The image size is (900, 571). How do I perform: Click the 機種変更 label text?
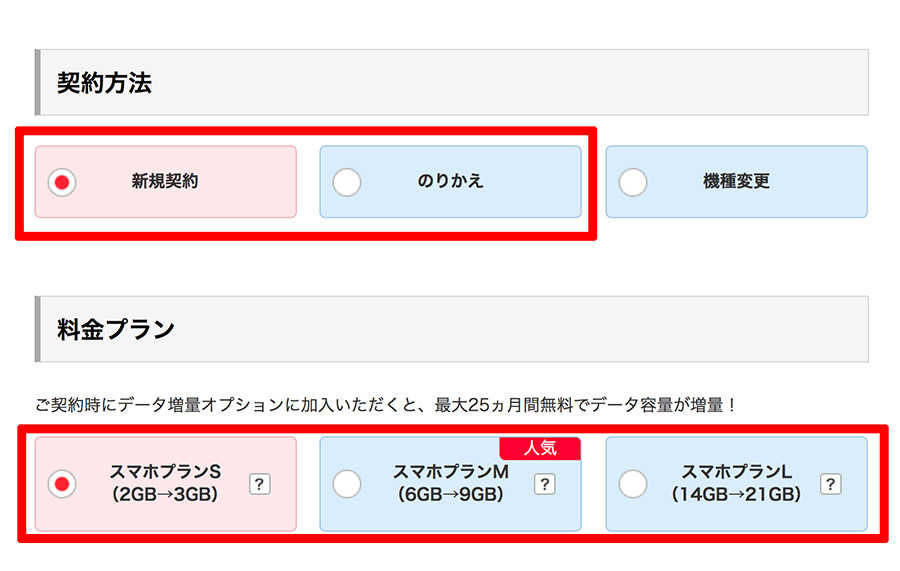pos(736,182)
